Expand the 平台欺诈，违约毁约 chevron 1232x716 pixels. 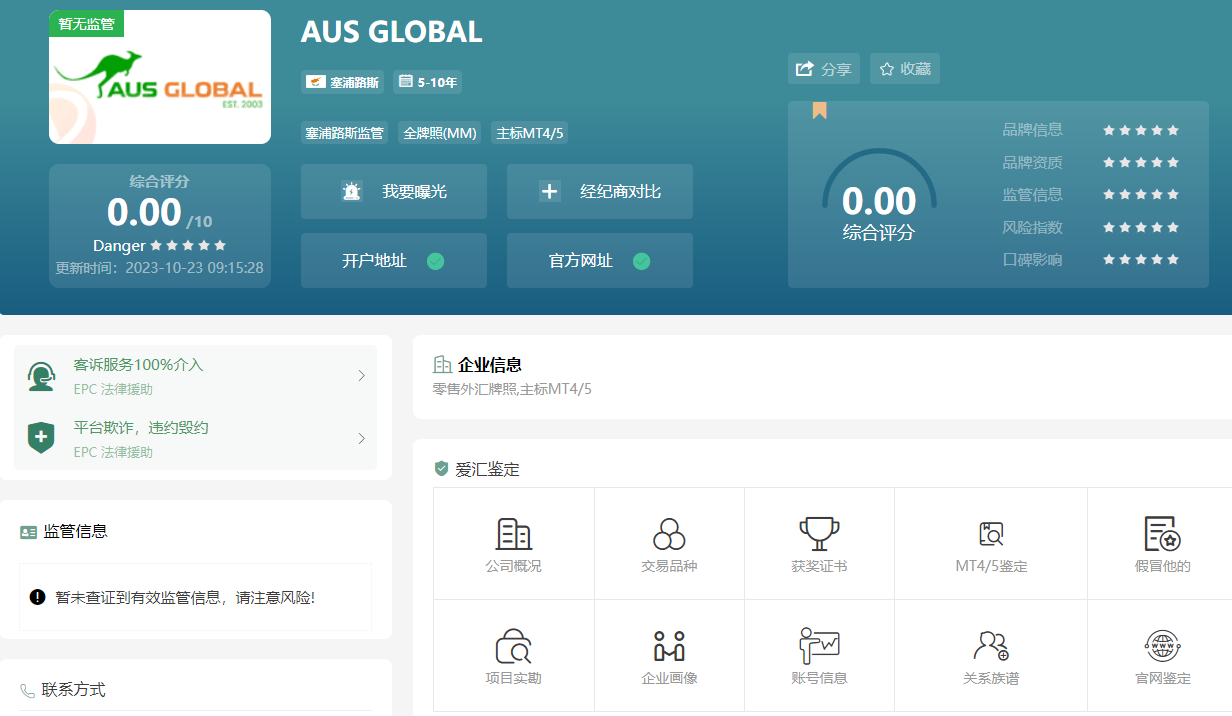click(361, 439)
